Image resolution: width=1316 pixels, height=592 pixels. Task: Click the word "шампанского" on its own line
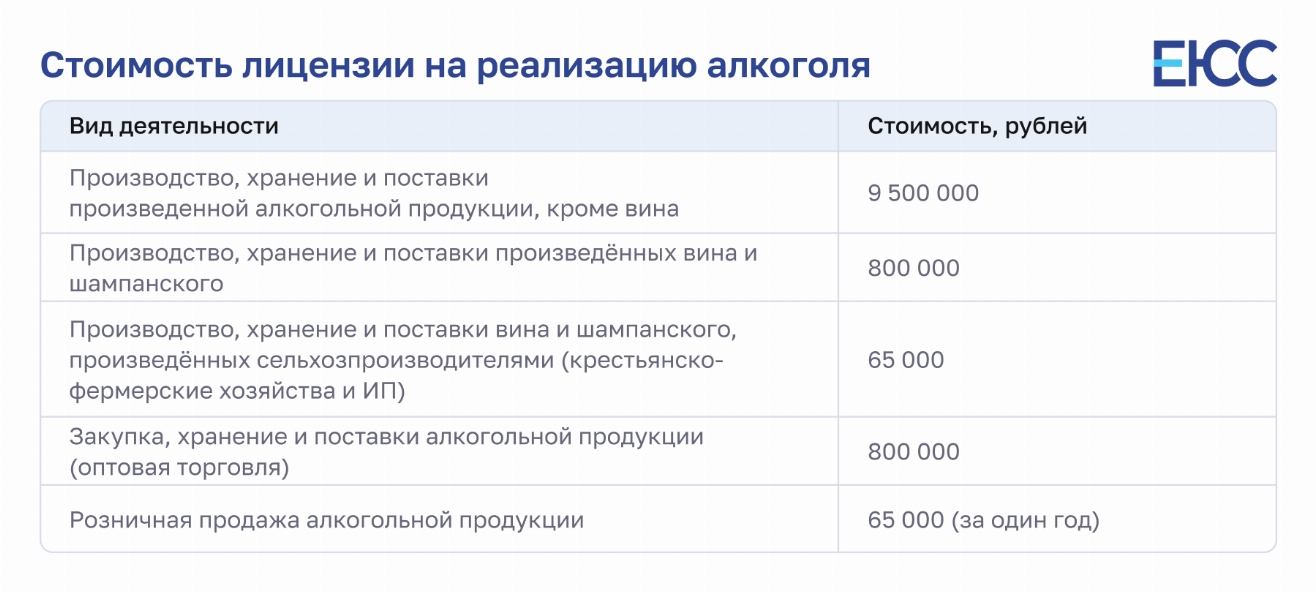point(145,284)
